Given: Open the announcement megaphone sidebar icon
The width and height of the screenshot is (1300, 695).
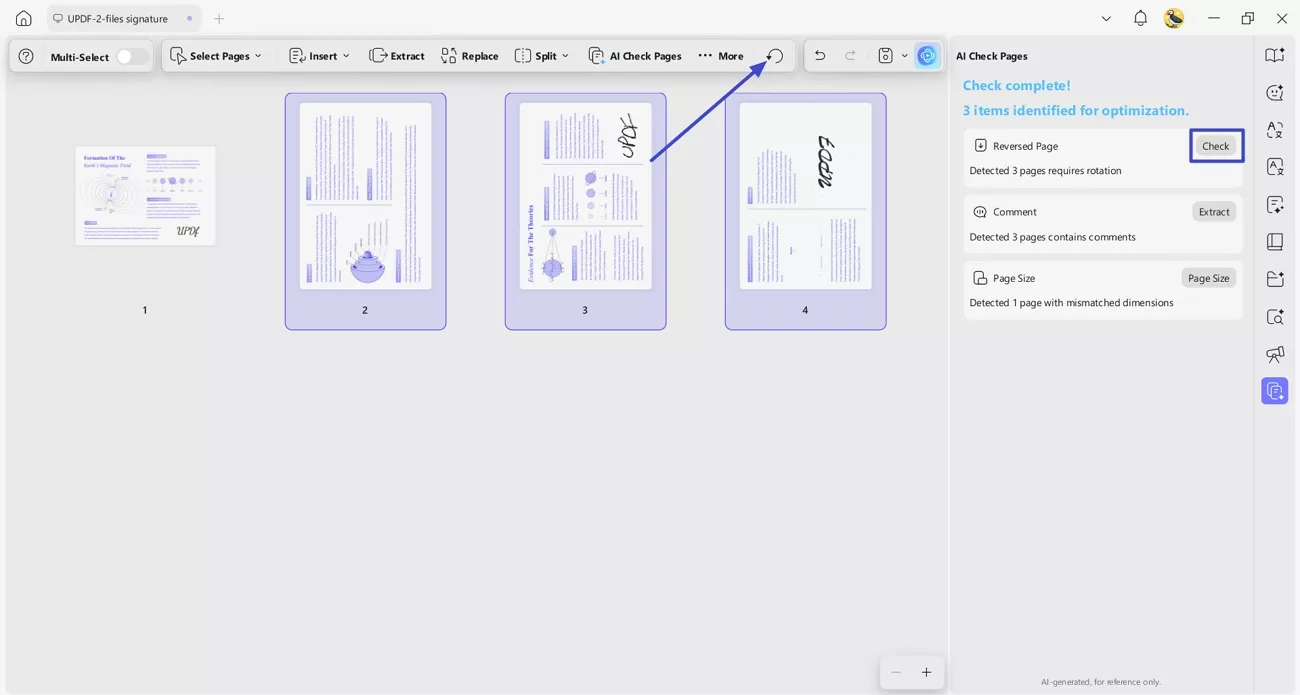Looking at the screenshot, I should (x=1274, y=354).
